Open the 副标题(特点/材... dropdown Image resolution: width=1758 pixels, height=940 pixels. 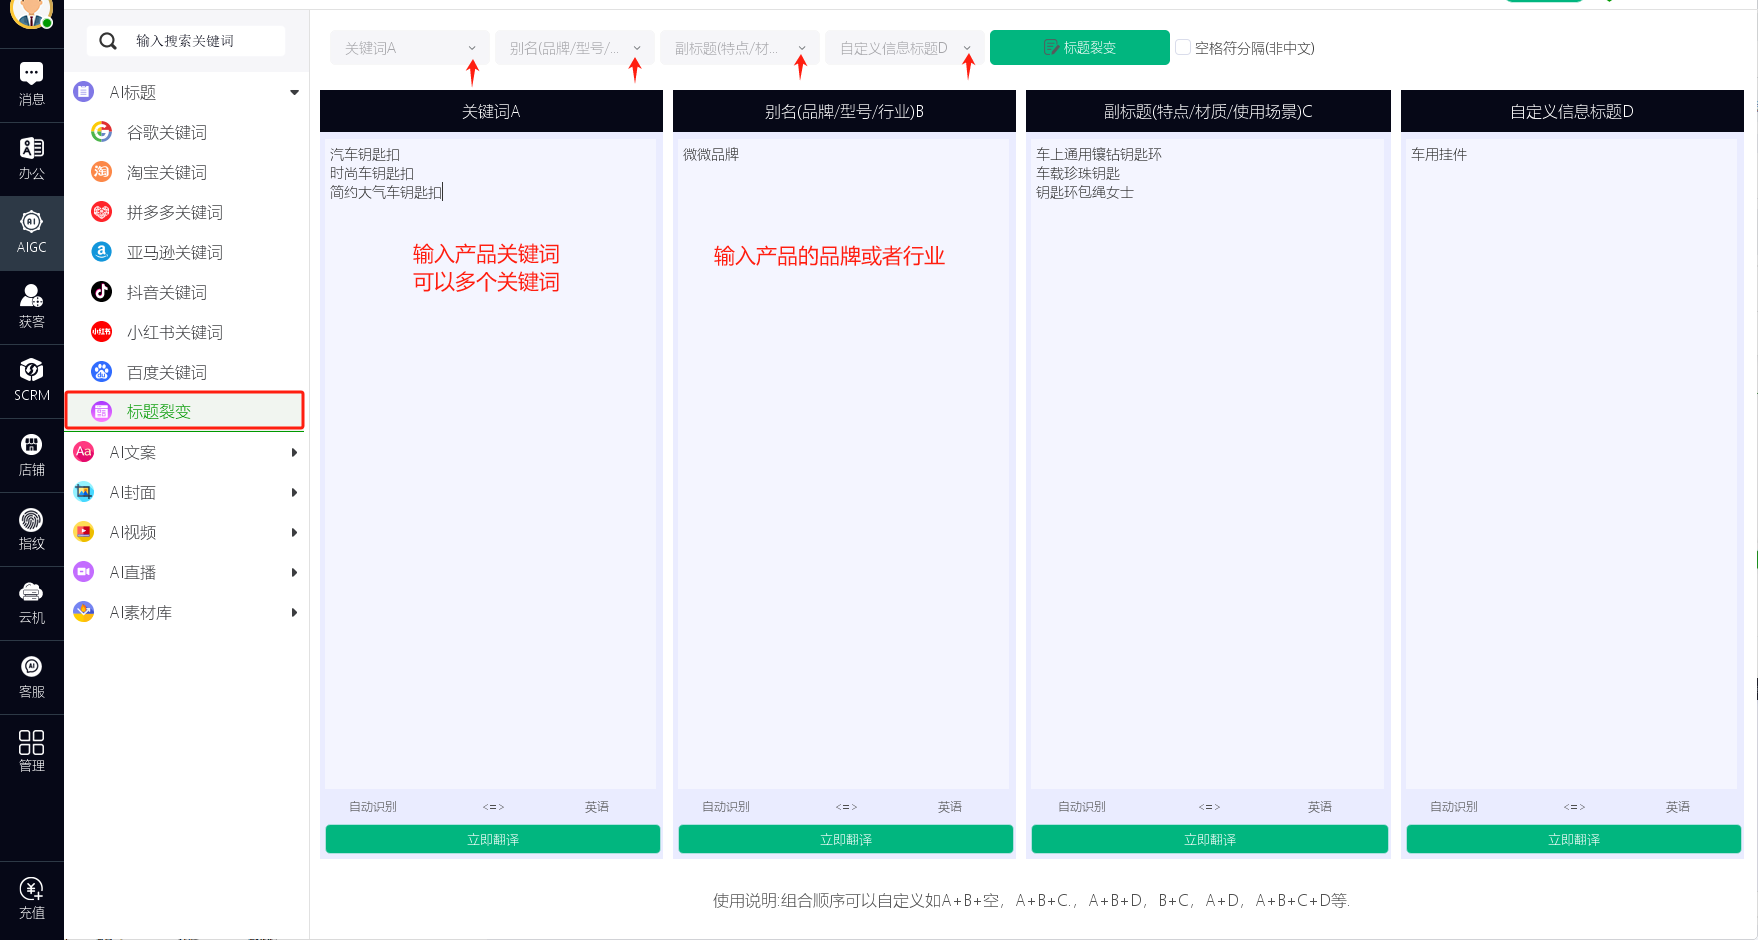click(740, 48)
